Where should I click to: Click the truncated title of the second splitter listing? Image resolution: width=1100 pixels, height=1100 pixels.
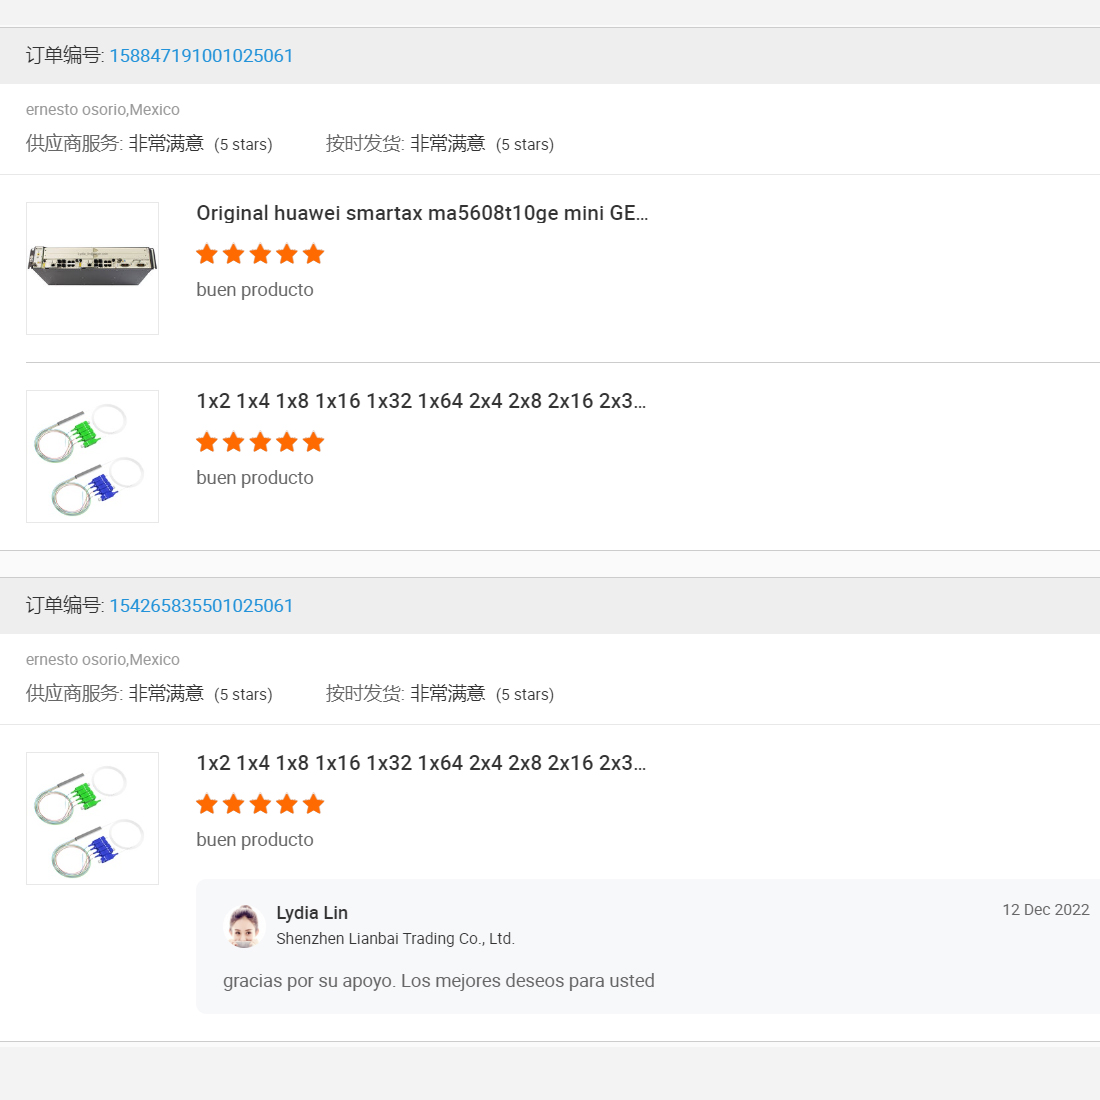[x=421, y=763]
